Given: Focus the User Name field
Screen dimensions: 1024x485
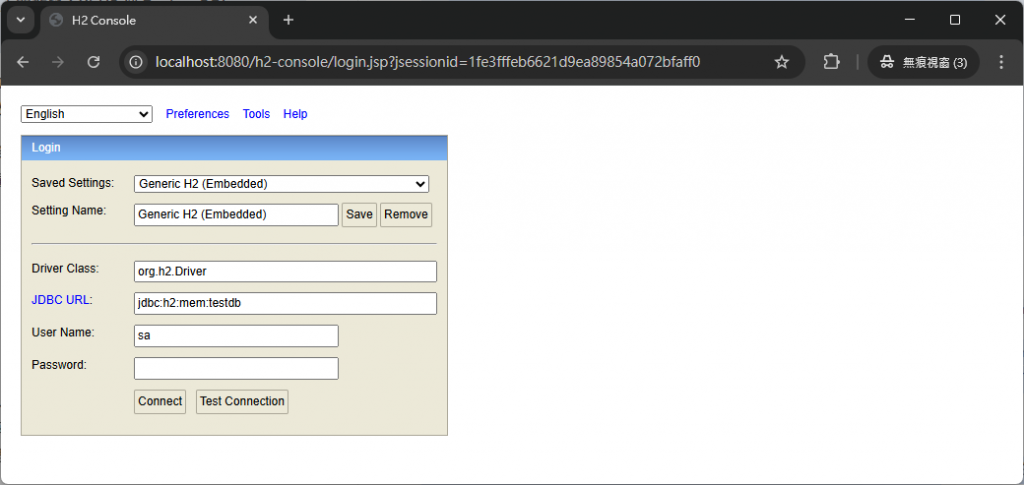Looking at the screenshot, I should pyautogui.click(x=236, y=336).
